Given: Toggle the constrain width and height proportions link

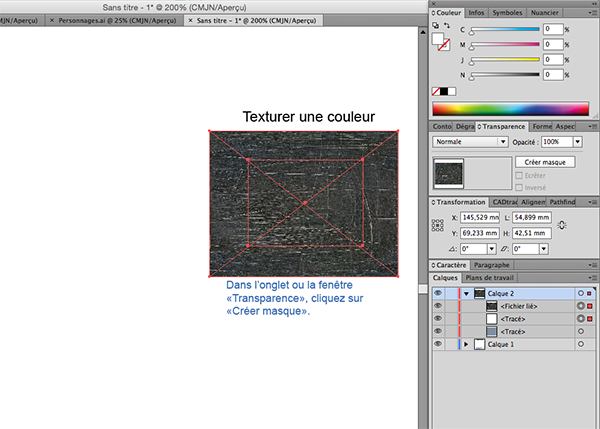Looking at the screenshot, I should 563,225.
